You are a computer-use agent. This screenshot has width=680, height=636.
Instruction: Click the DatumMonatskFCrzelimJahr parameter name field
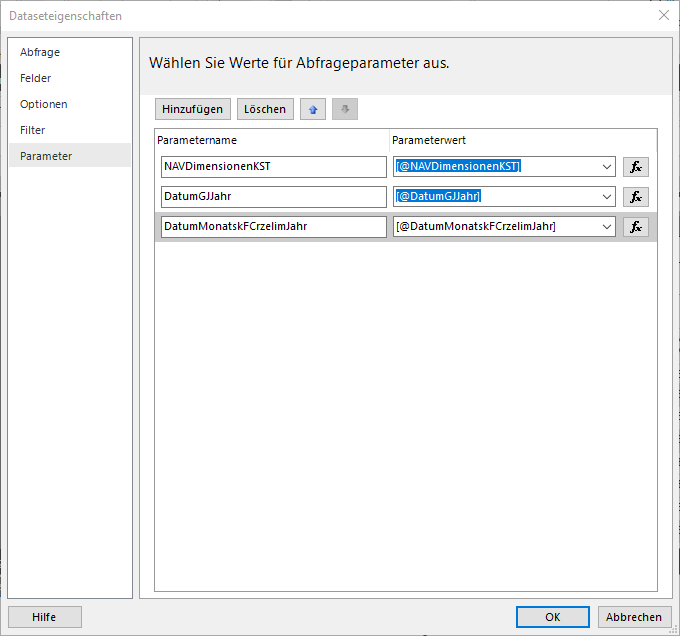[274, 227]
